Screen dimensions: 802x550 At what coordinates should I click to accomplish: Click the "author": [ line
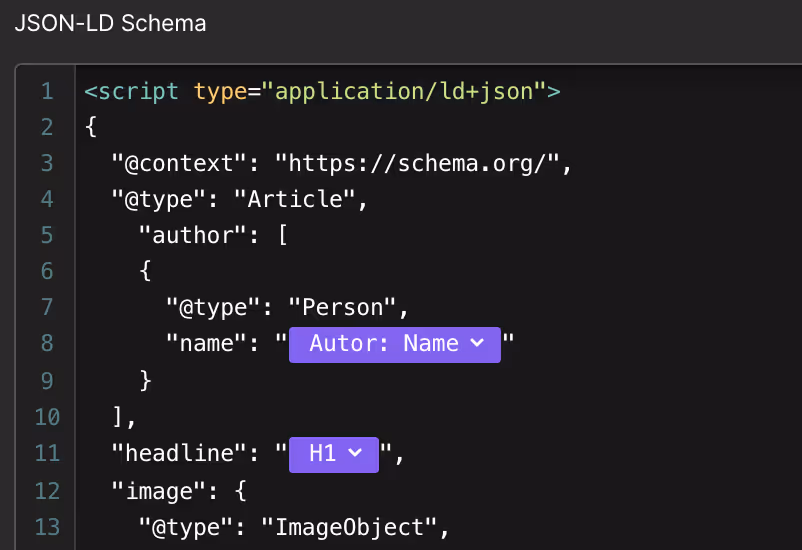[213, 235]
